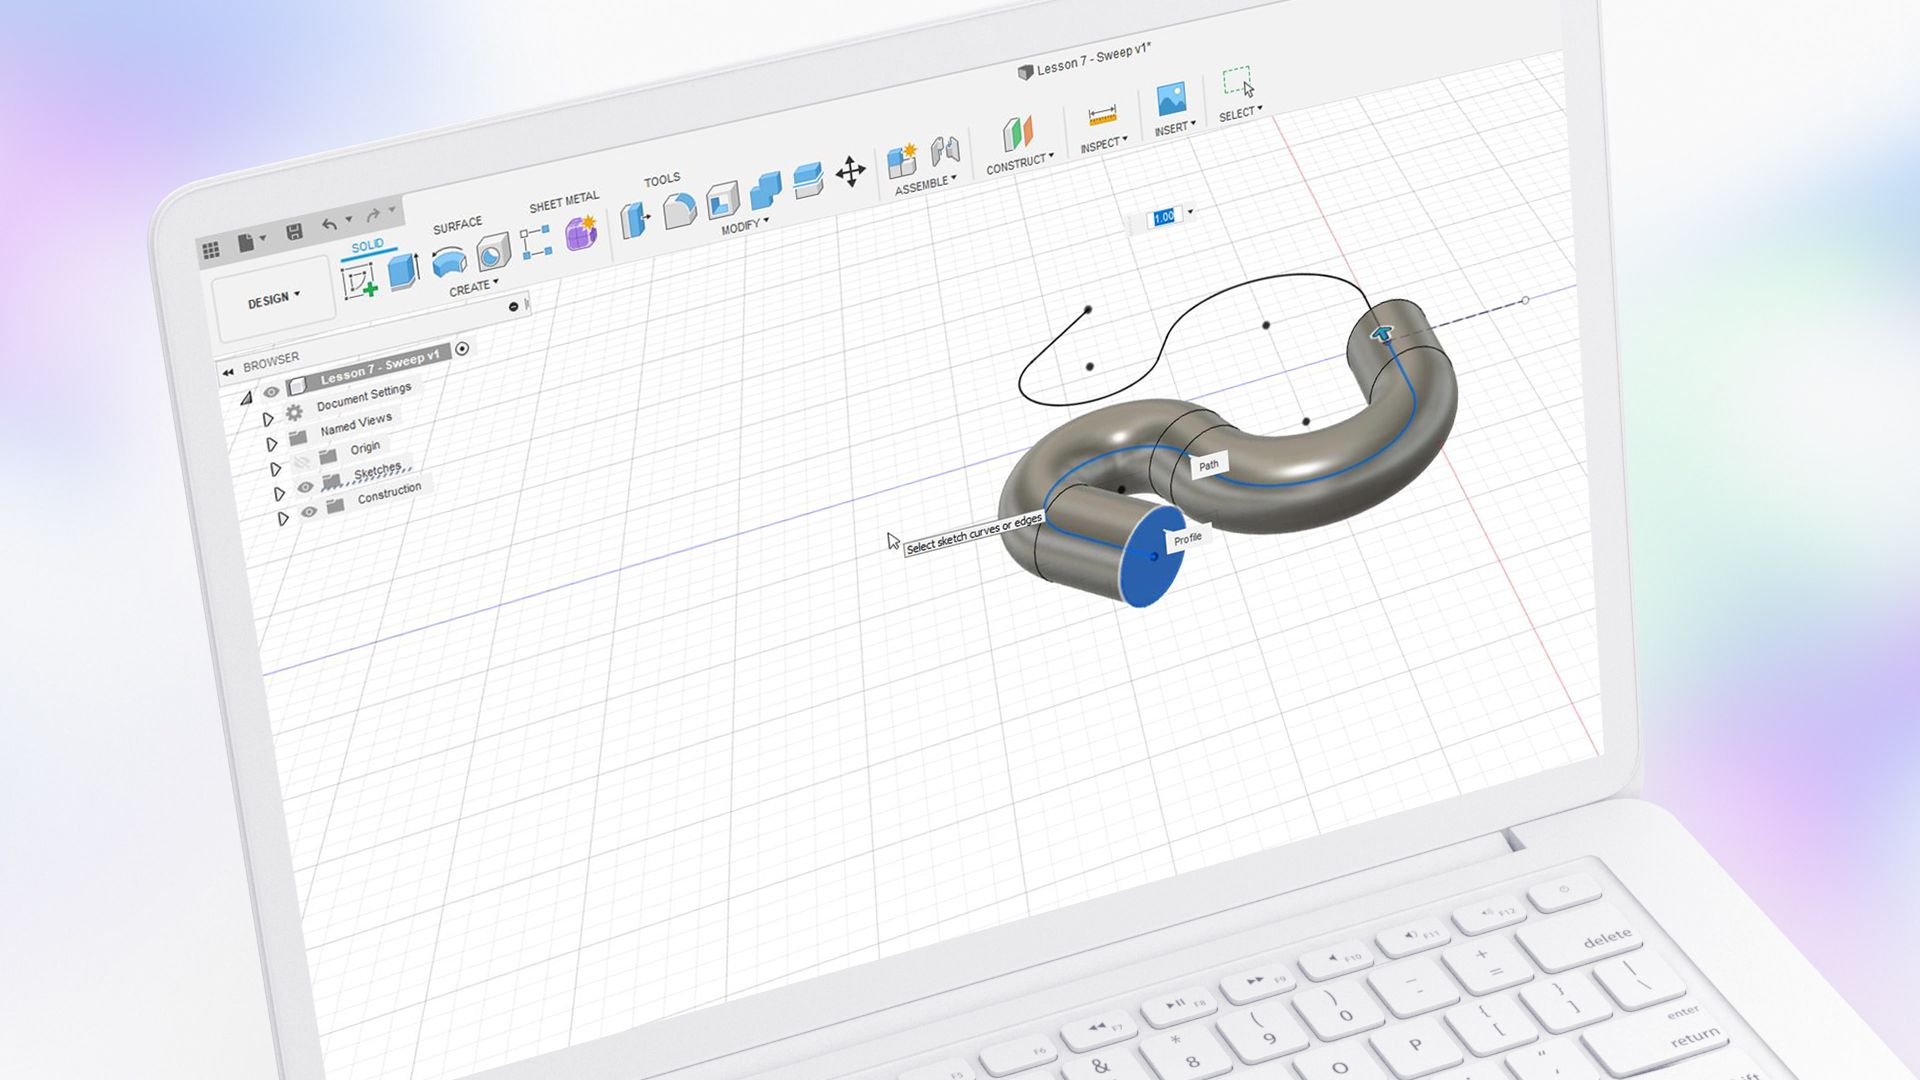The image size is (1920, 1080).
Task: Select the Revolve tool
Action: [x=449, y=261]
